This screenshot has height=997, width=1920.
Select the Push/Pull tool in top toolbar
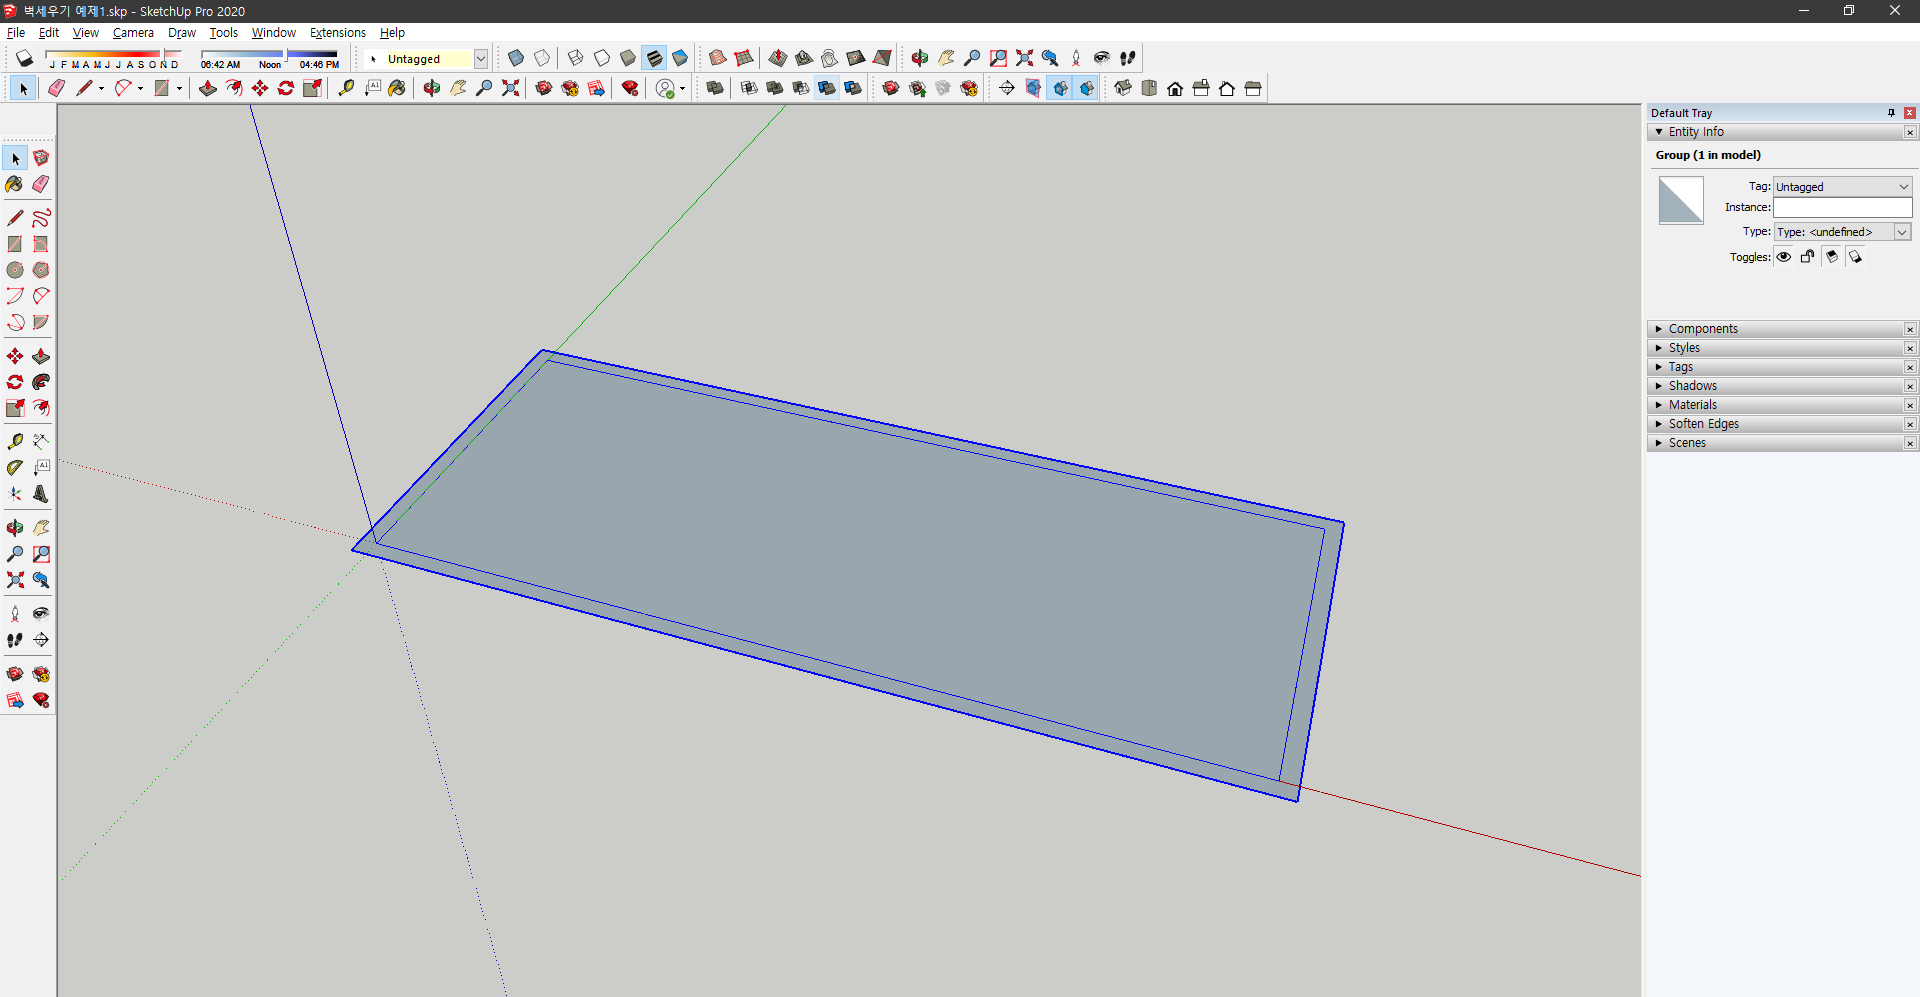pos(208,88)
